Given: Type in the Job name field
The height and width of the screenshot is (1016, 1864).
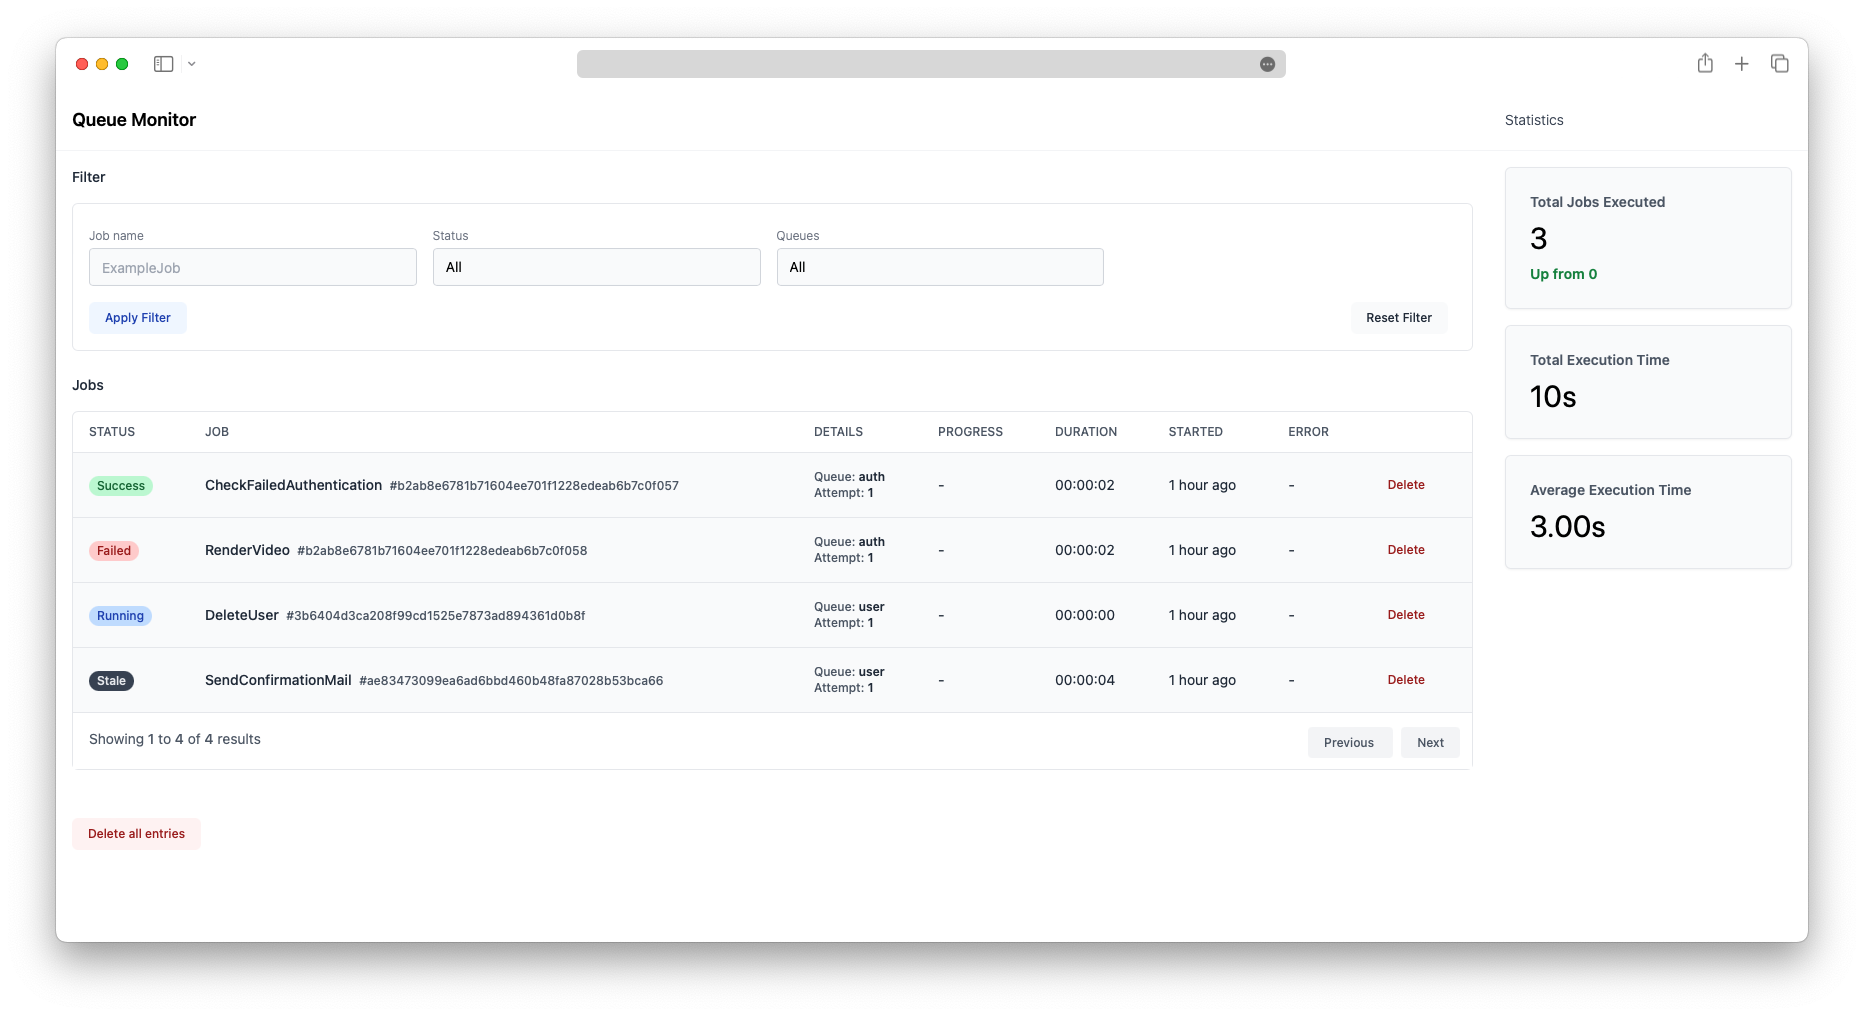Looking at the screenshot, I should 253,268.
